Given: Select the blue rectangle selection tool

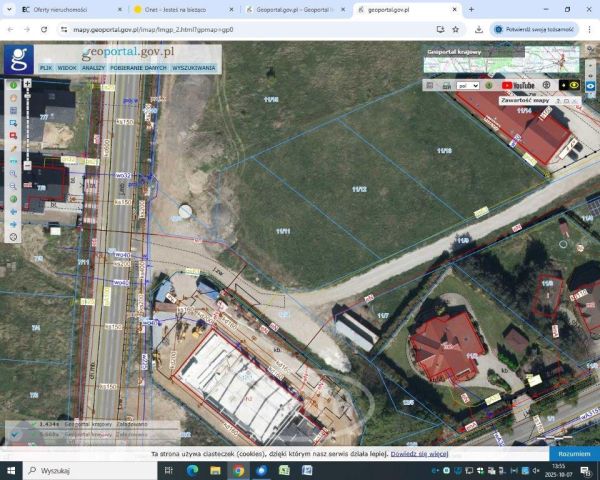Looking at the screenshot, I should [x=13, y=123].
